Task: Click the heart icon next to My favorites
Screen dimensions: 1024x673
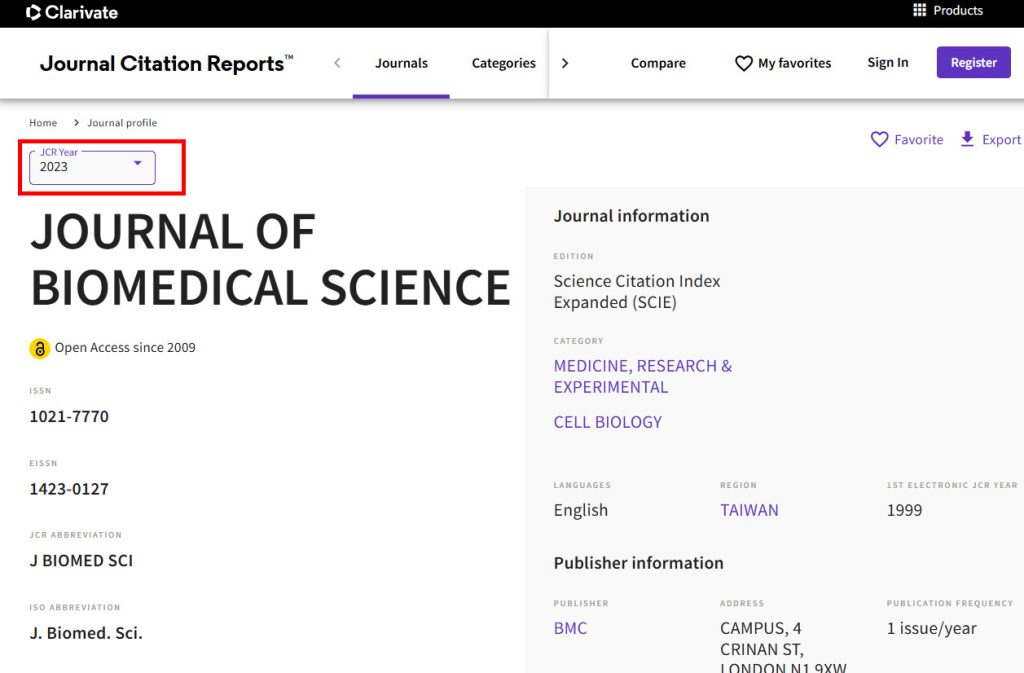Action: click(x=743, y=63)
